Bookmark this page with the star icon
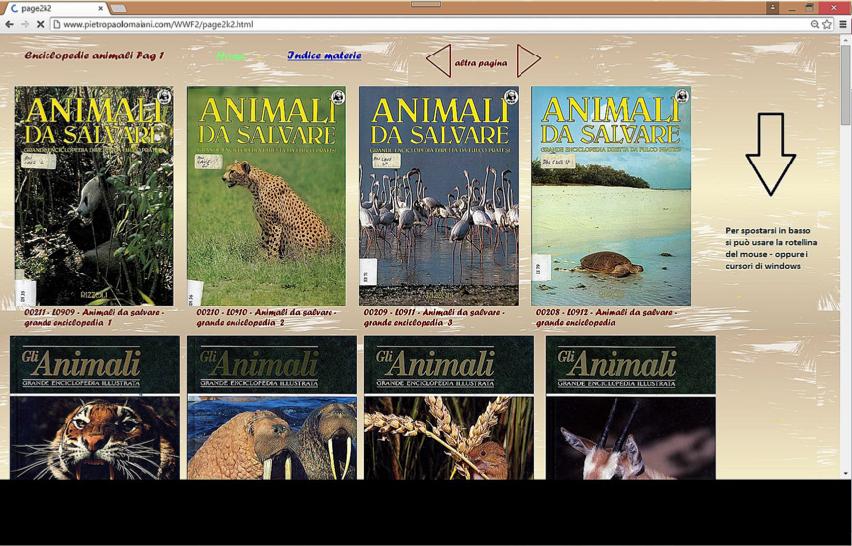The width and height of the screenshot is (852, 546). (827, 24)
